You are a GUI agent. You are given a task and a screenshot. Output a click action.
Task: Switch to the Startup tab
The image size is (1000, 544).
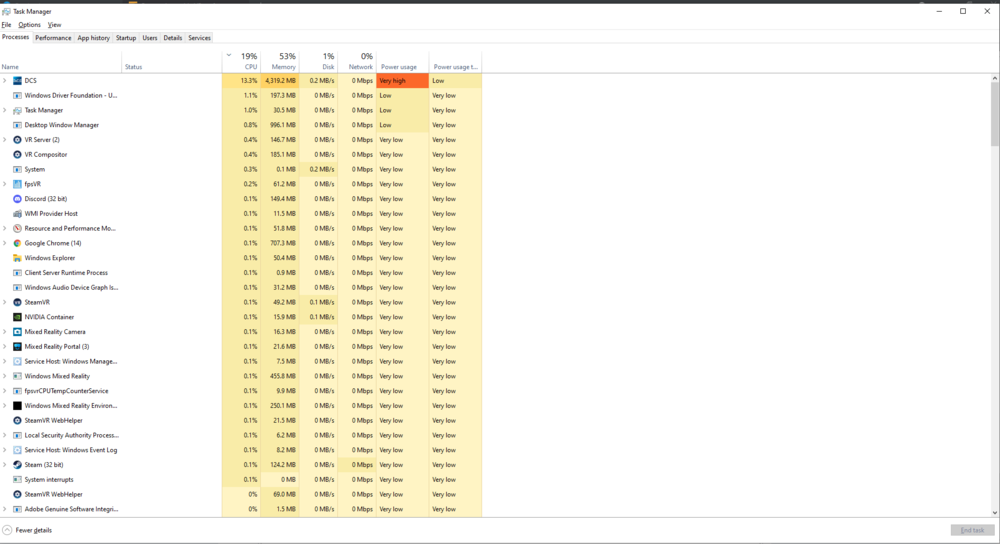click(x=126, y=38)
